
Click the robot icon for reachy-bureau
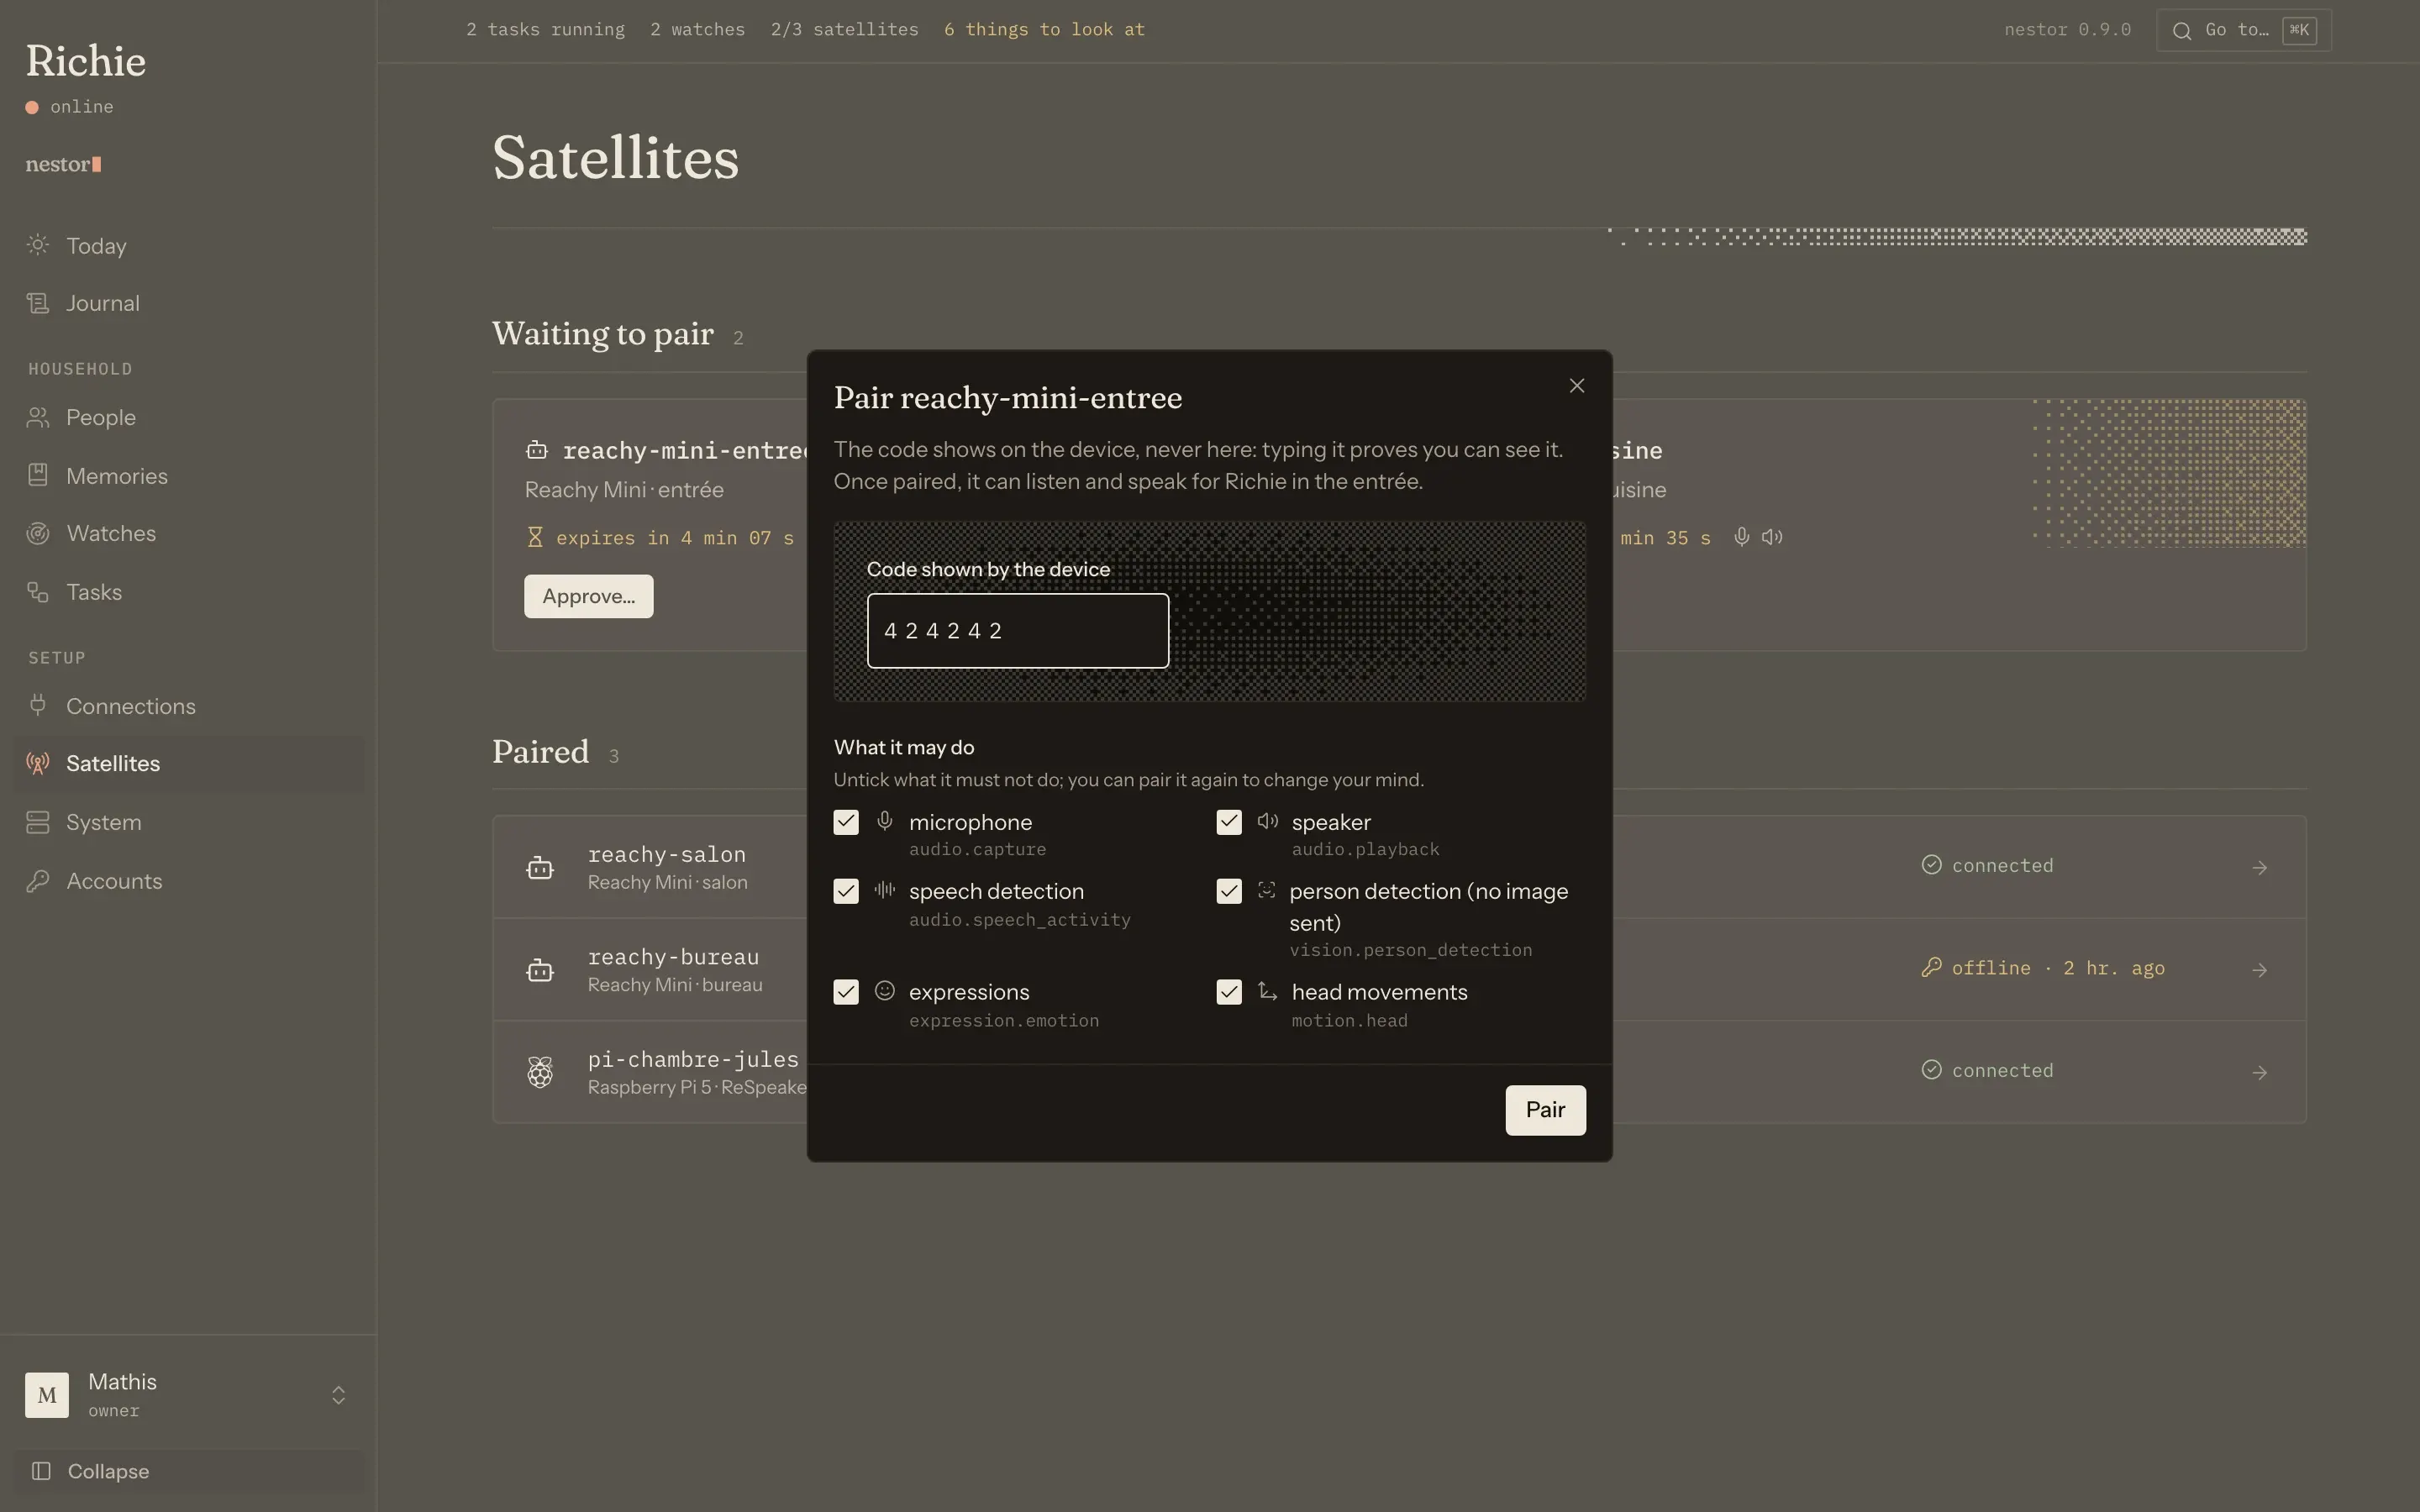pyautogui.click(x=540, y=970)
